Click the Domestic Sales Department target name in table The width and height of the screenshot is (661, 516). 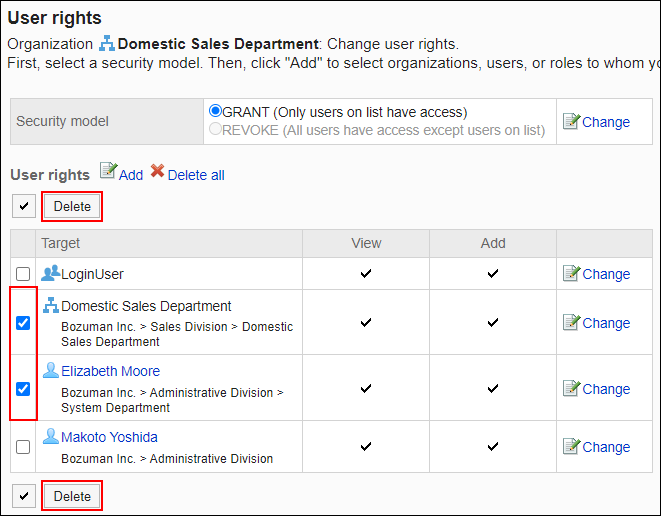click(x=146, y=306)
